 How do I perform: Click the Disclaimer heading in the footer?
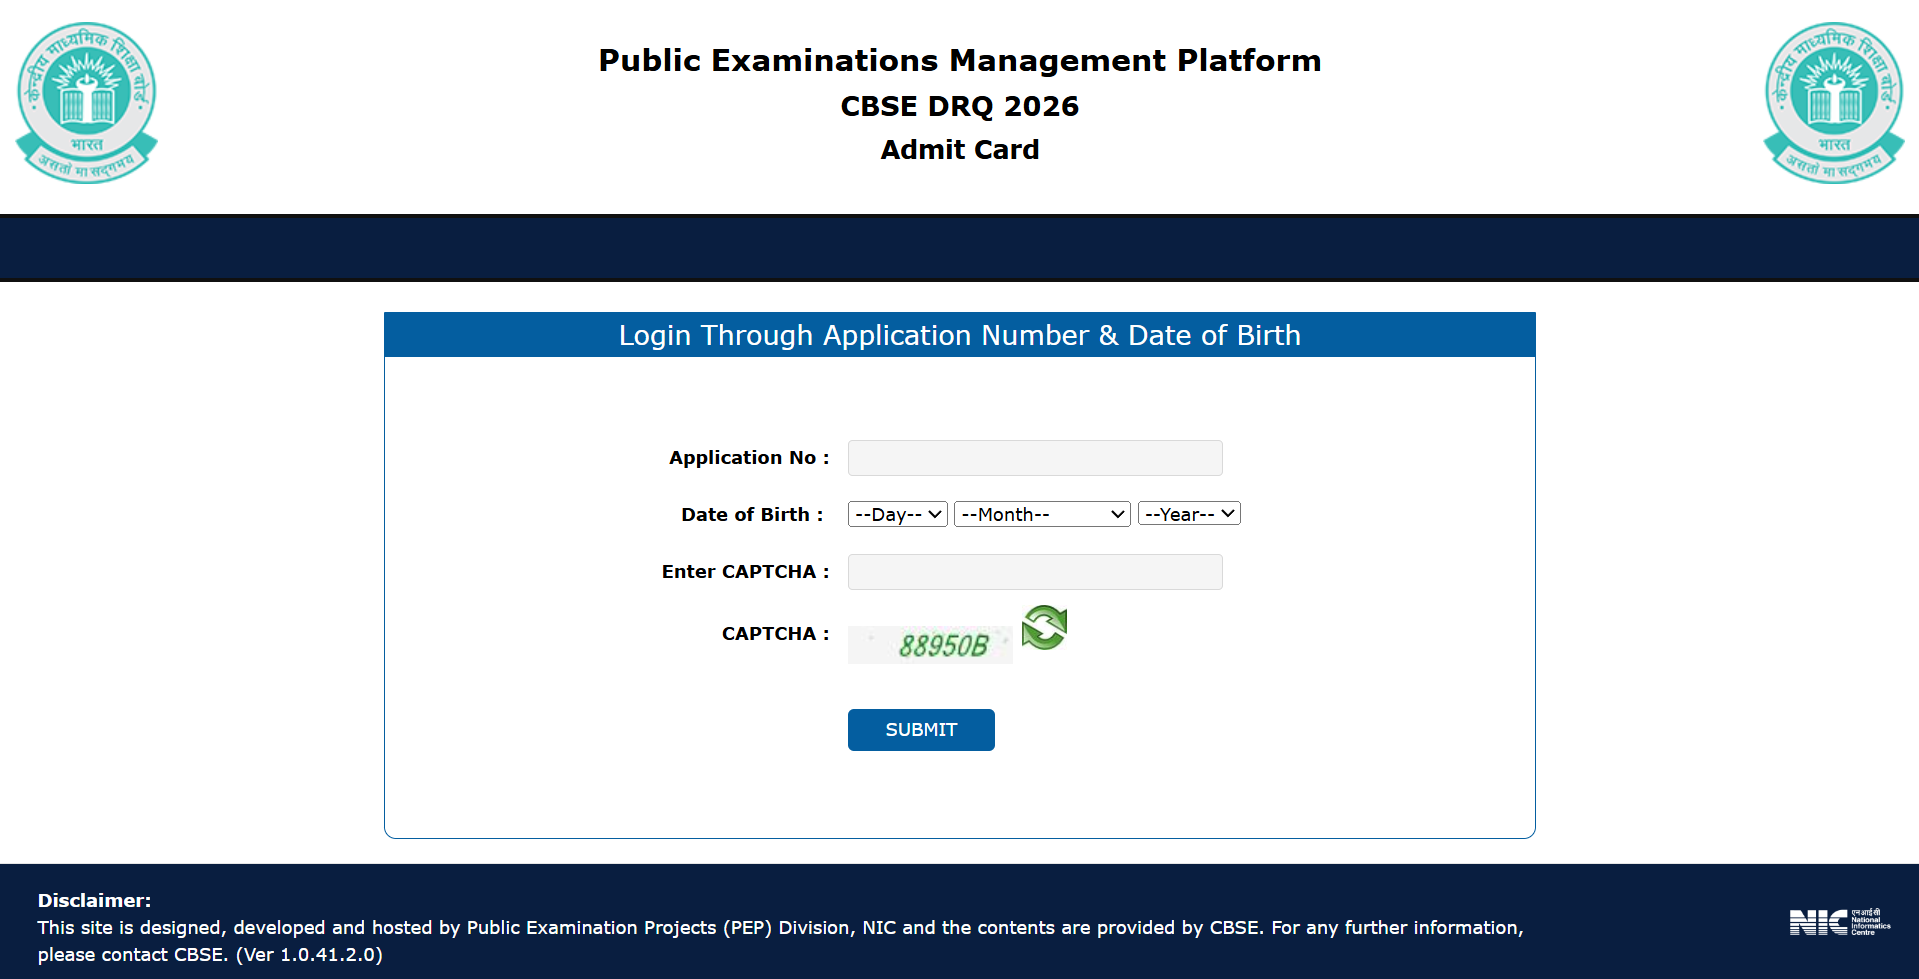94,900
